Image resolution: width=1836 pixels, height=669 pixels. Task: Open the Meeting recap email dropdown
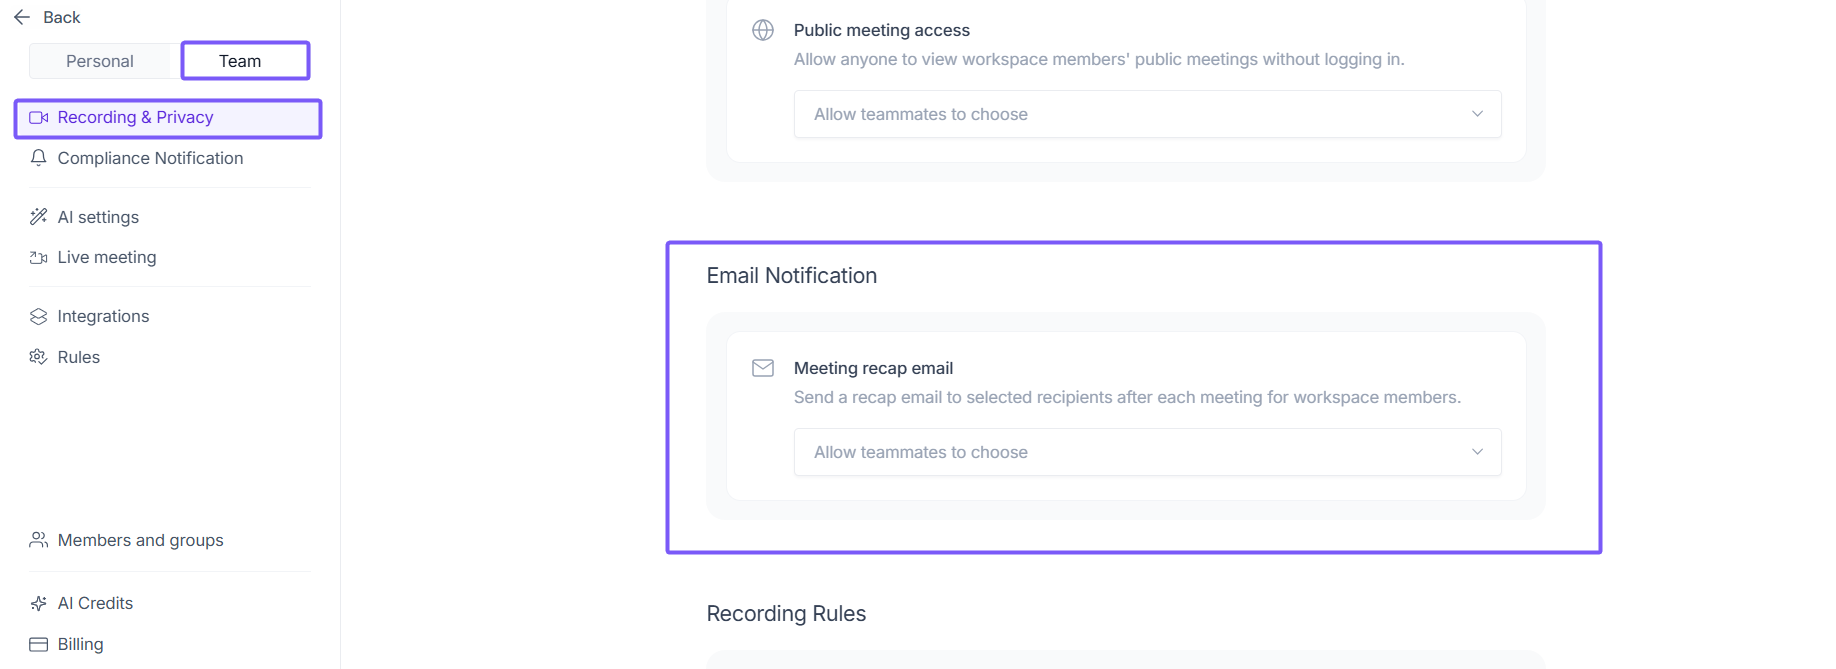(x=1146, y=452)
